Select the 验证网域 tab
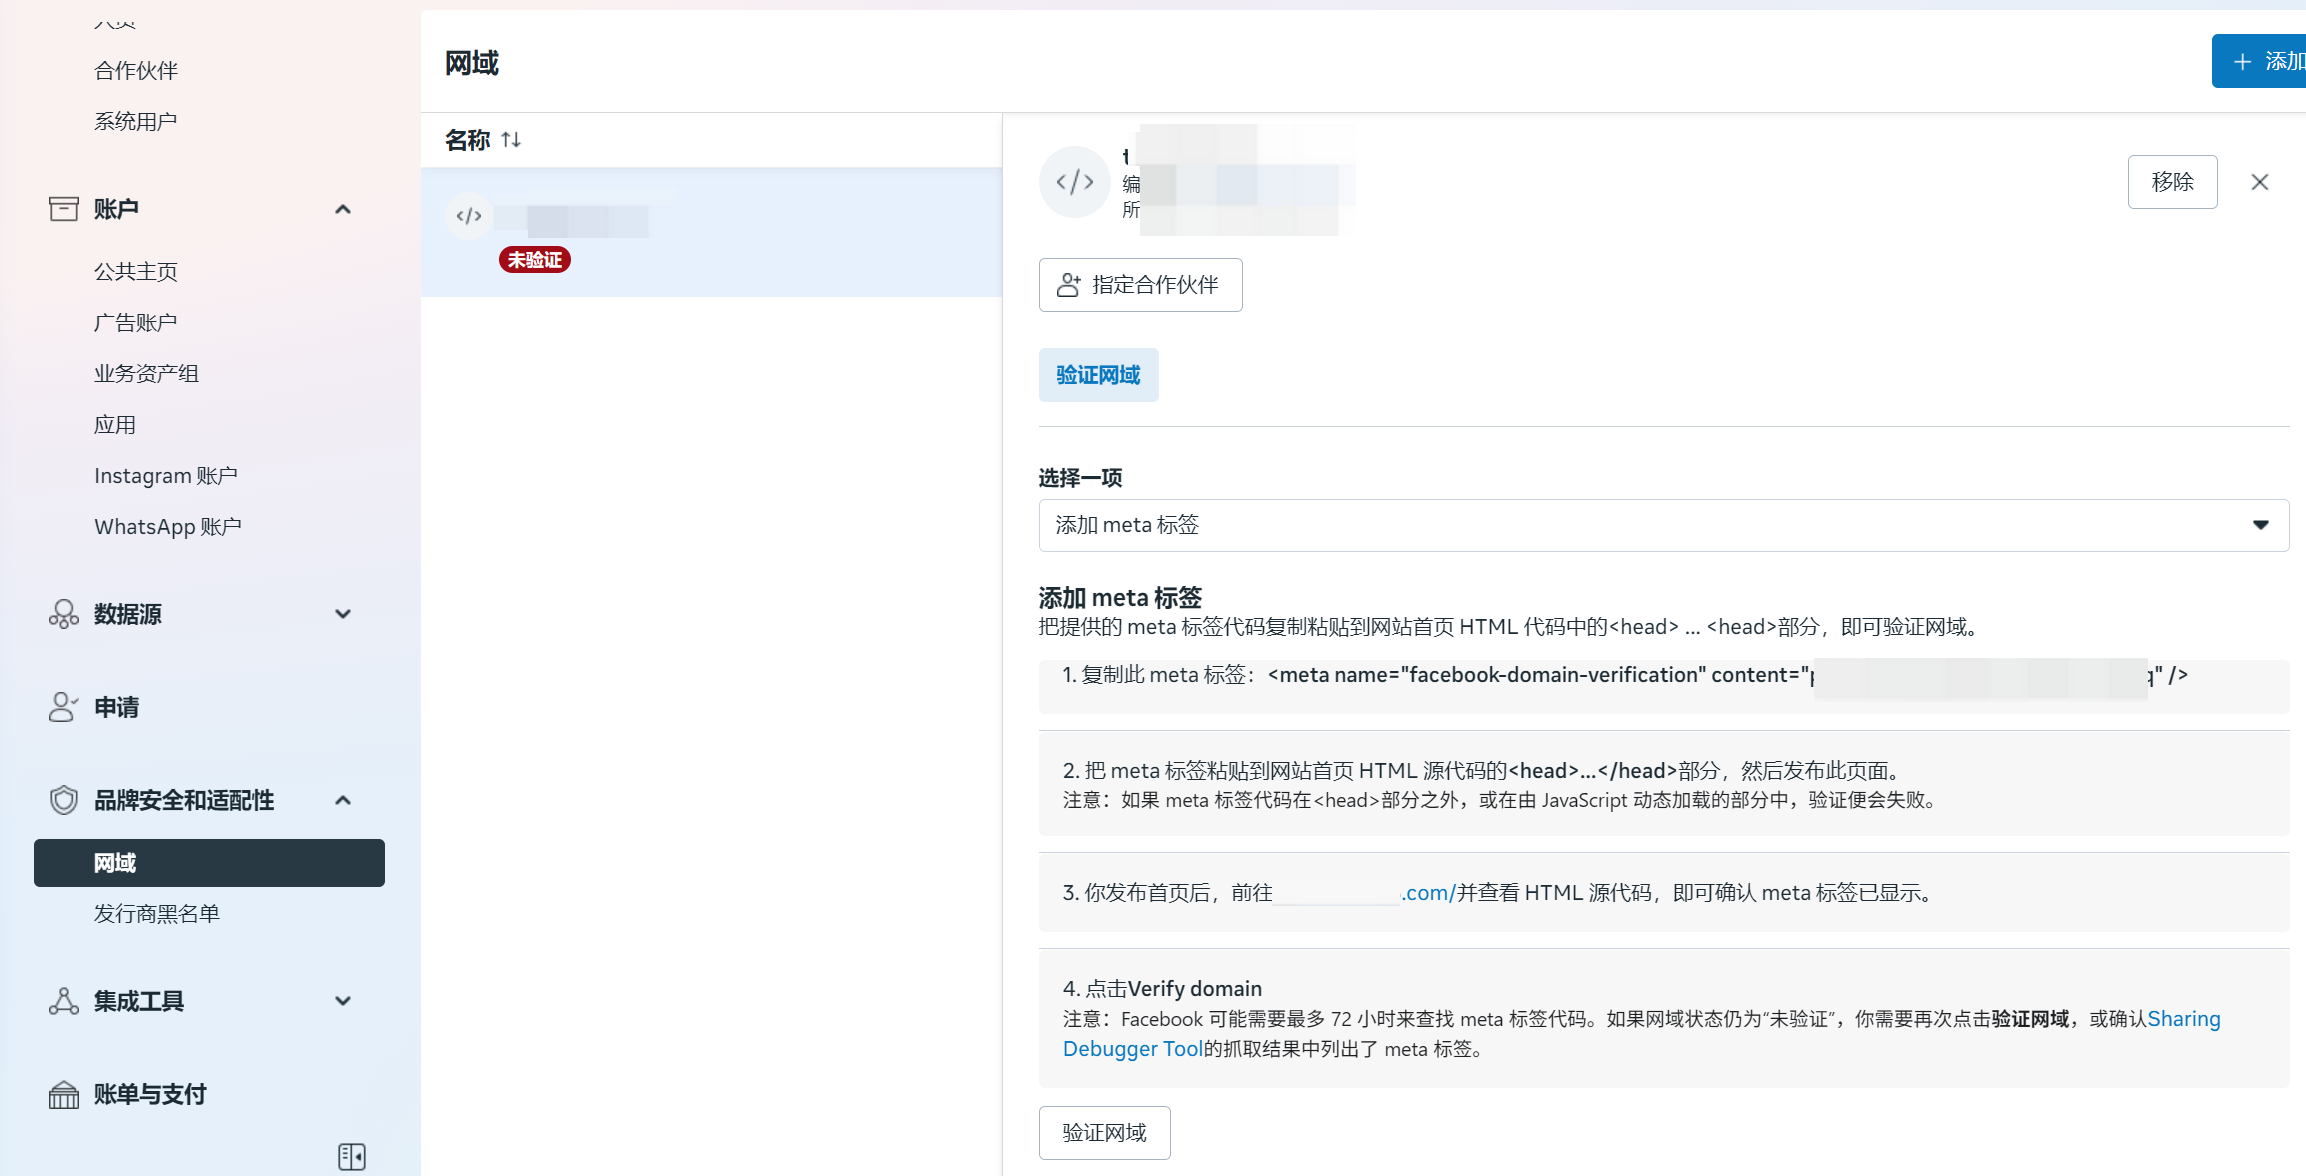Screen dimensions: 2306x1176 [x=1098, y=375]
